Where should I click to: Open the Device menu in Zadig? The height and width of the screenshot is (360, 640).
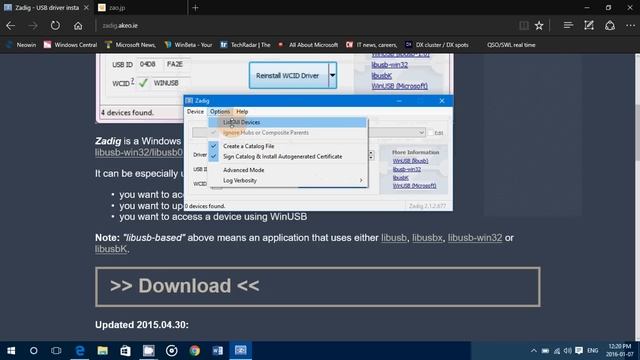pyautogui.click(x=195, y=111)
